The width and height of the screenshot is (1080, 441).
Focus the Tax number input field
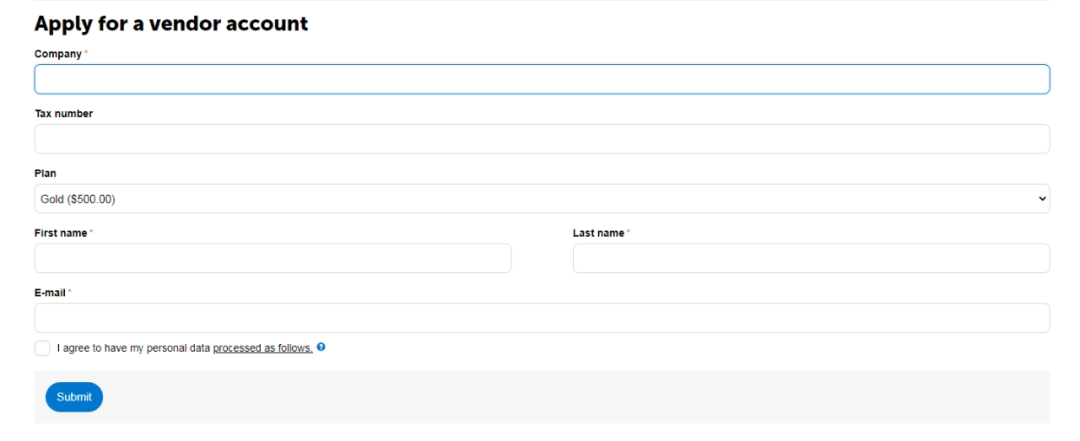[541, 139]
